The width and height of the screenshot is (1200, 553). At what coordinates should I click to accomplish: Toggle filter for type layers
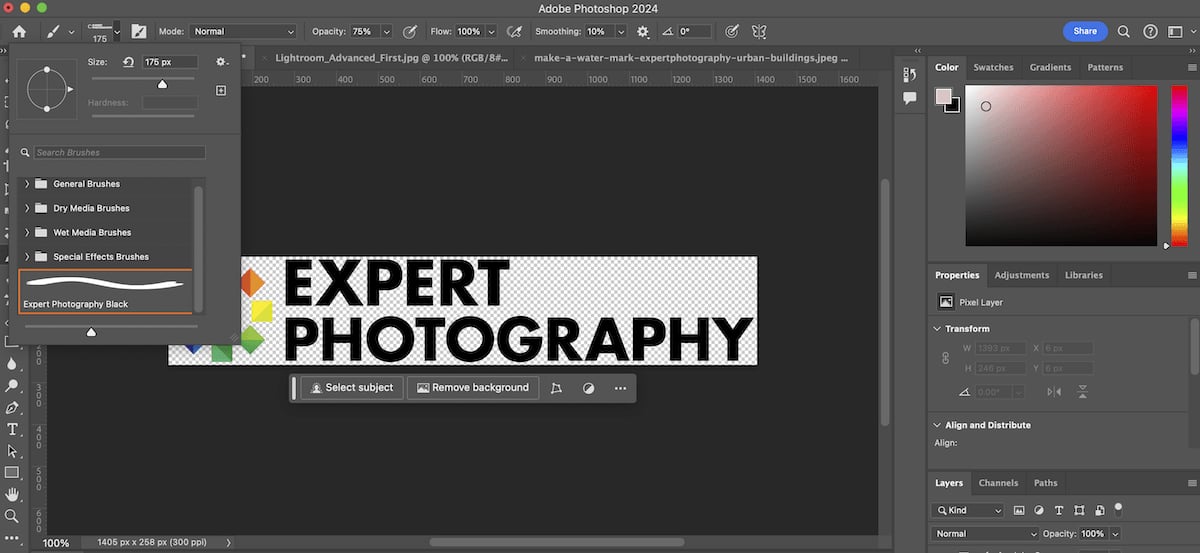tap(1059, 510)
